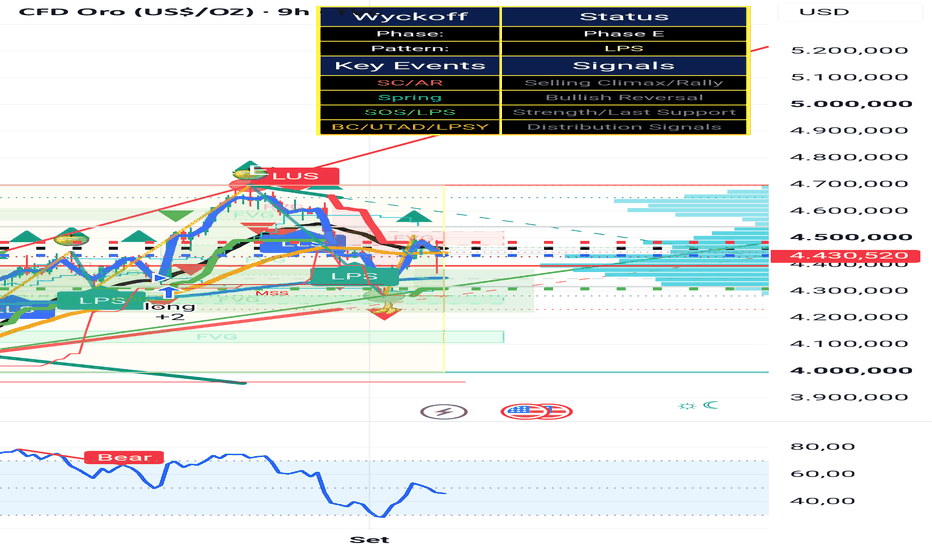Select the lower FVG box label

pyautogui.click(x=218, y=337)
